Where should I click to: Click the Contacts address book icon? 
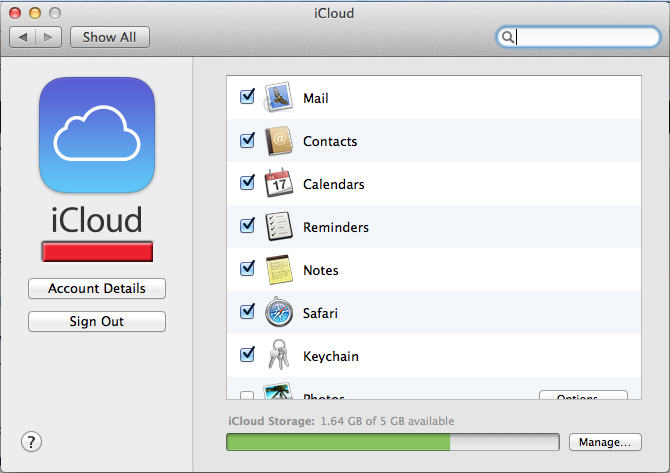tap(279, 141)
